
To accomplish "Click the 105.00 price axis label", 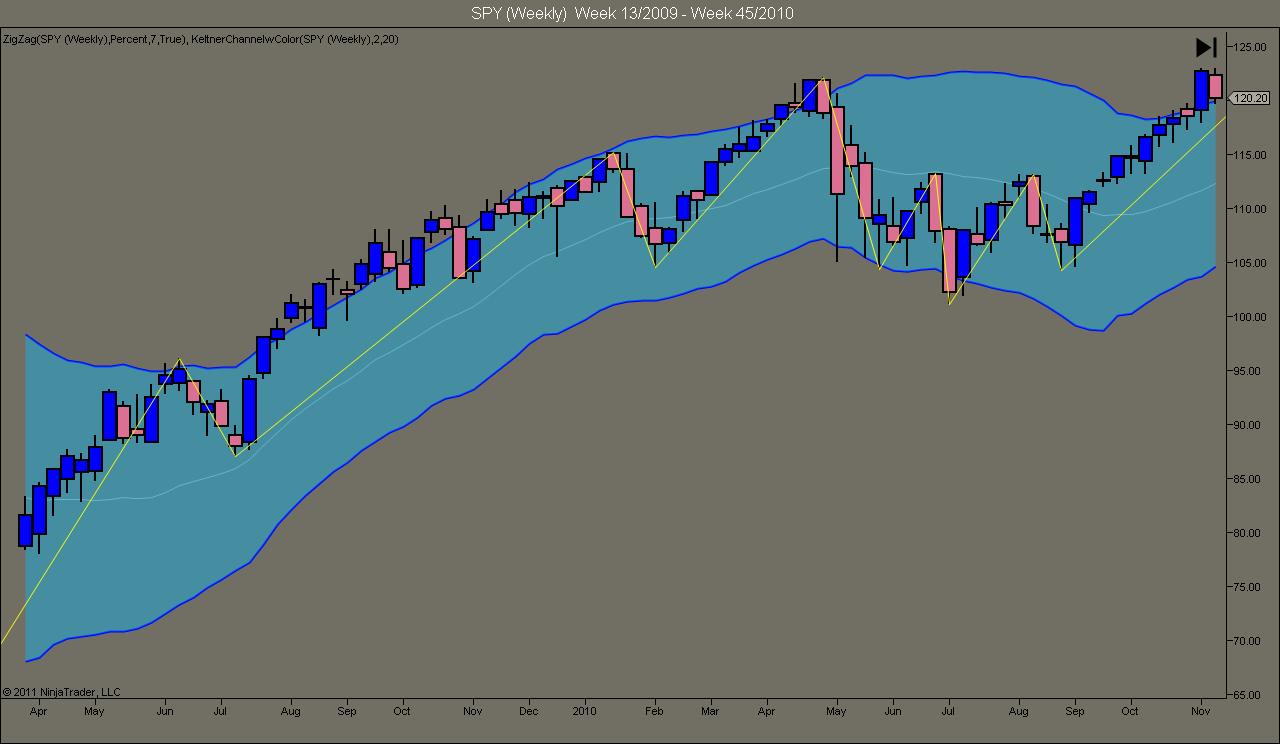I will (1251, 263).
